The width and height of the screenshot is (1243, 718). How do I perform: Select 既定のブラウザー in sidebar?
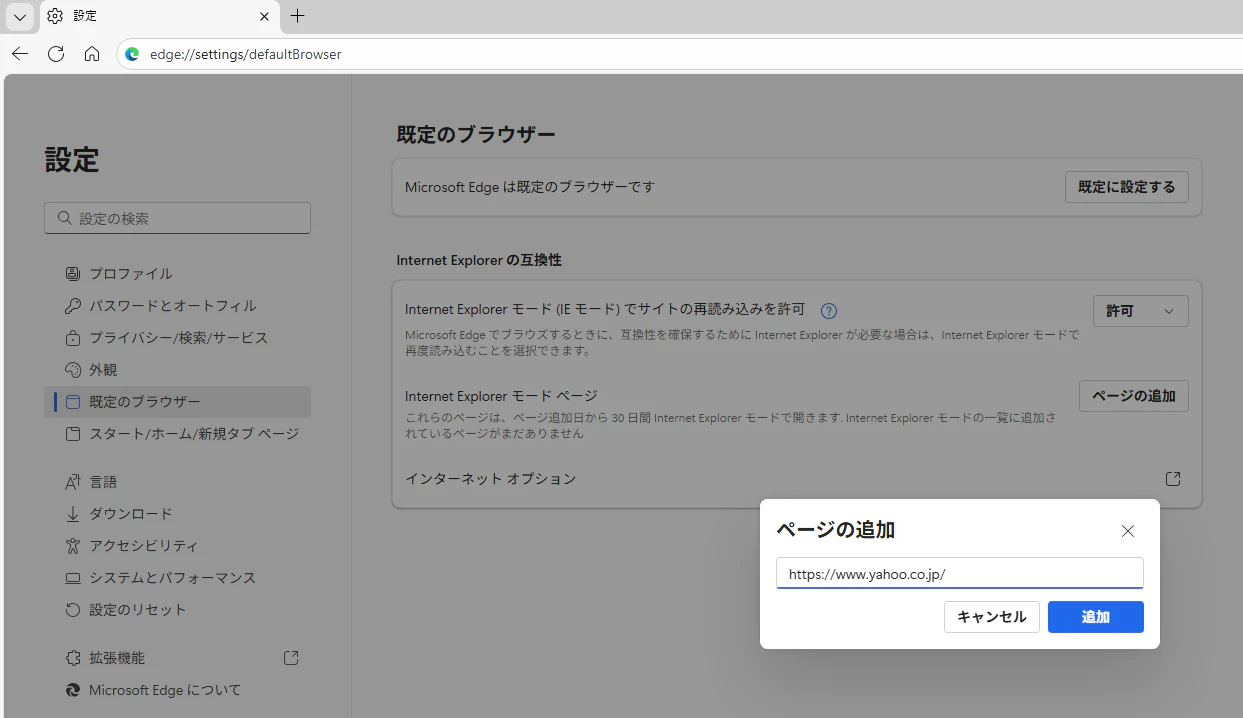177,402
